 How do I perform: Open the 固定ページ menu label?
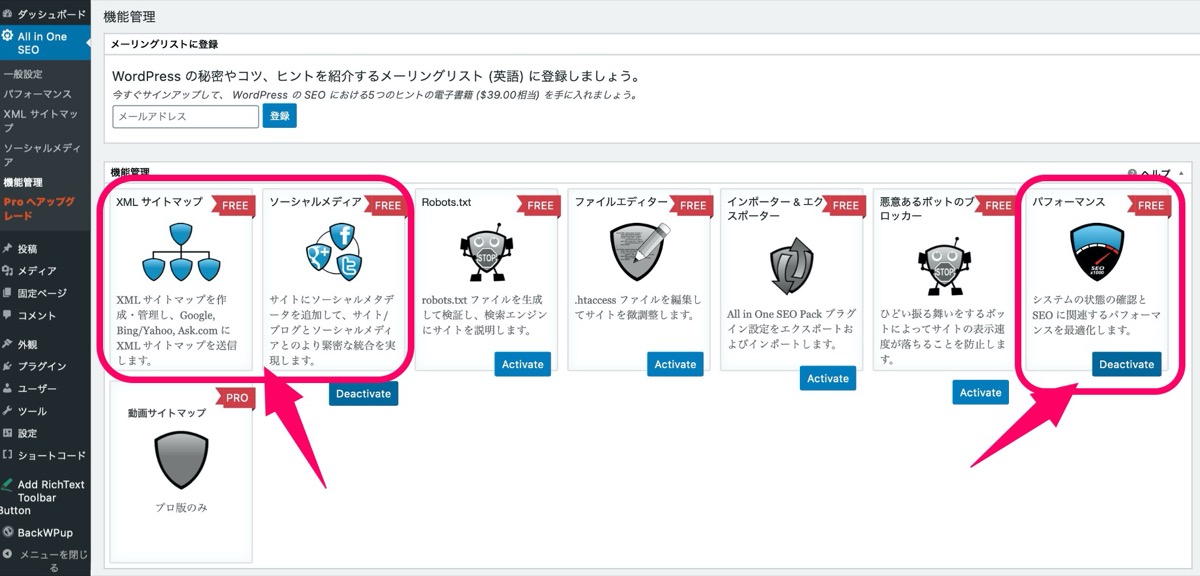(42, 293)
